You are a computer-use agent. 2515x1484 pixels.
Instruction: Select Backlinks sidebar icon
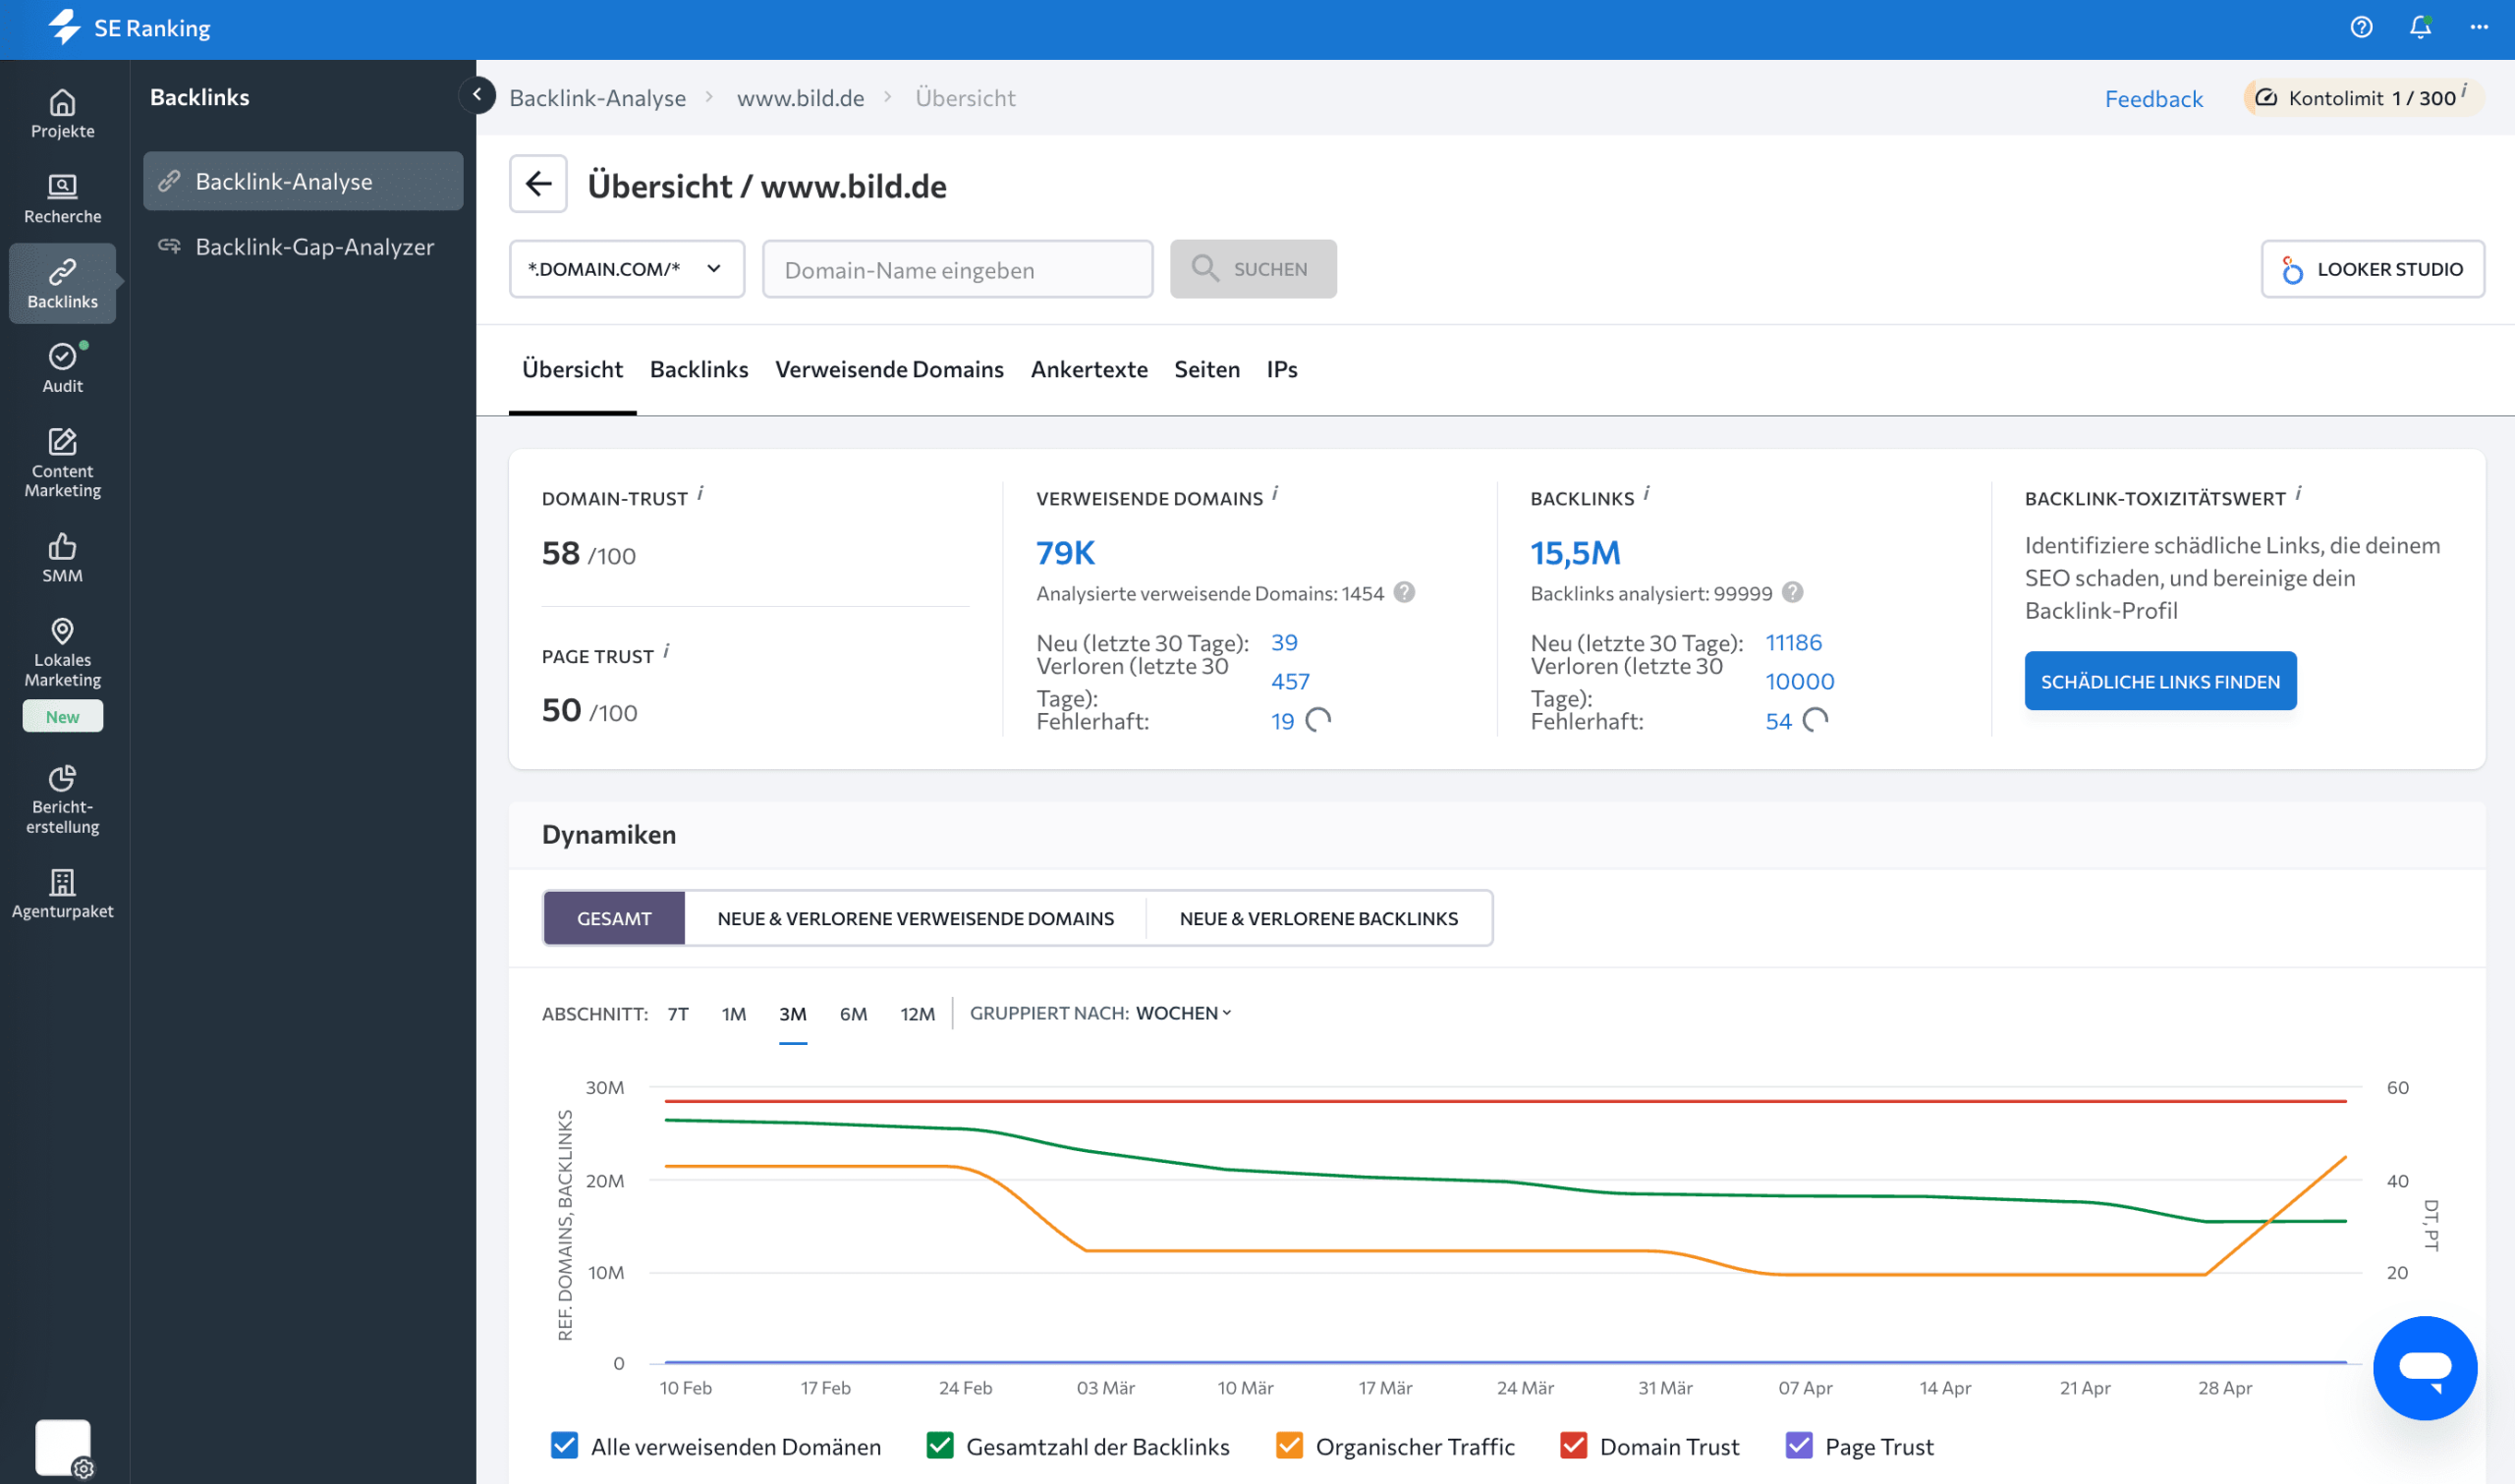pyautogui.click(x=62, y=284)
